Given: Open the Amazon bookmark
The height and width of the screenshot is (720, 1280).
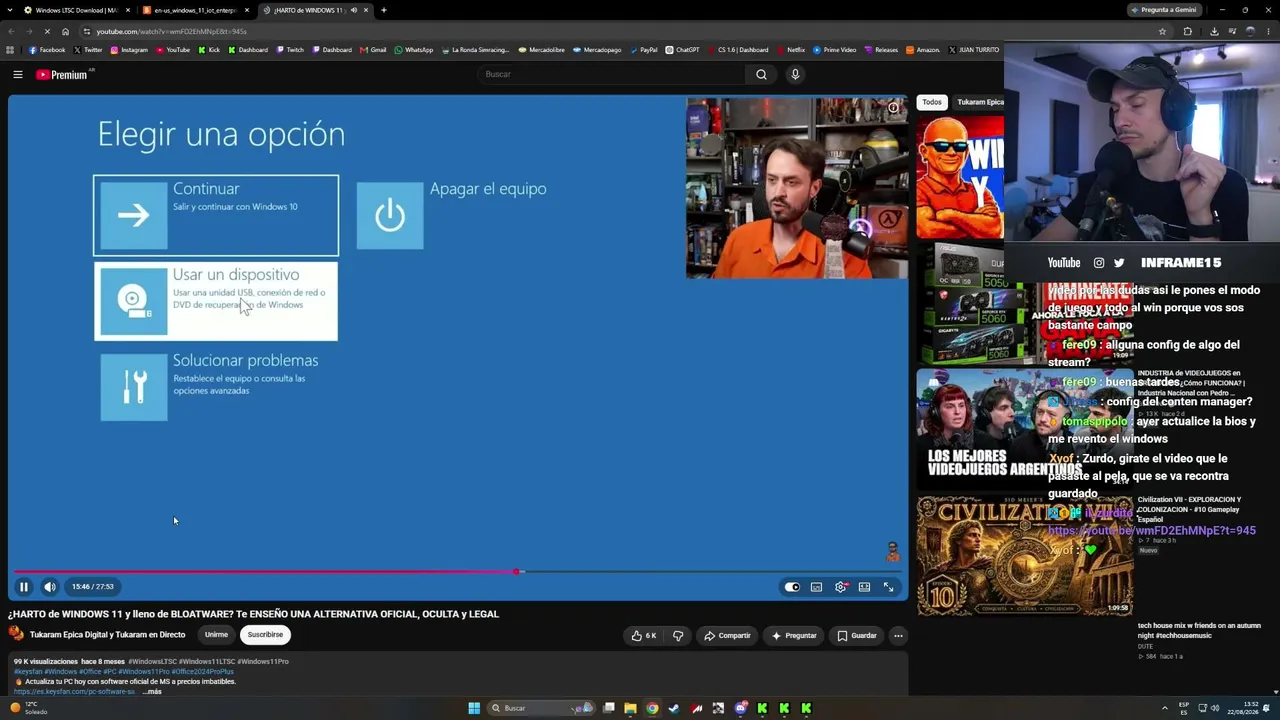Looking at the screenshot, I should pos(923,50).
